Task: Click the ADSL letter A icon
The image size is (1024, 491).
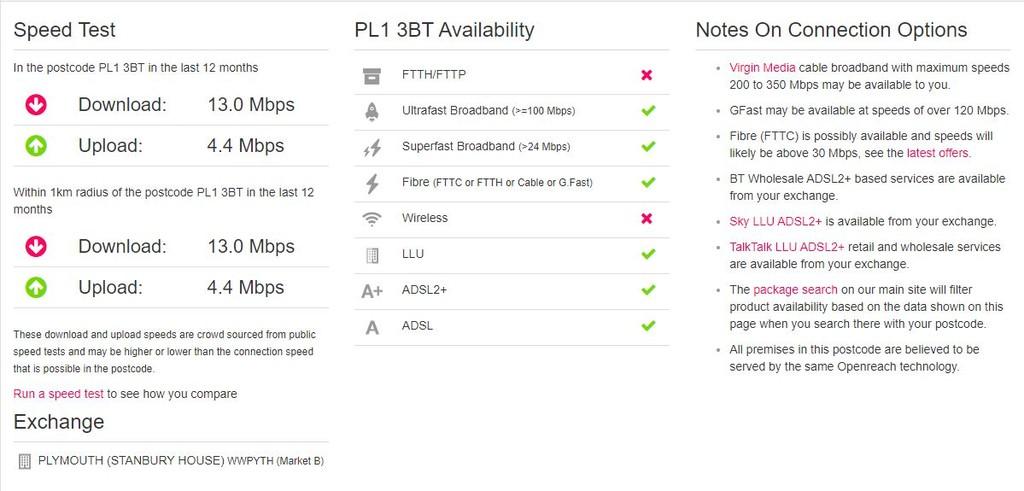Action: tap(372, 327)
